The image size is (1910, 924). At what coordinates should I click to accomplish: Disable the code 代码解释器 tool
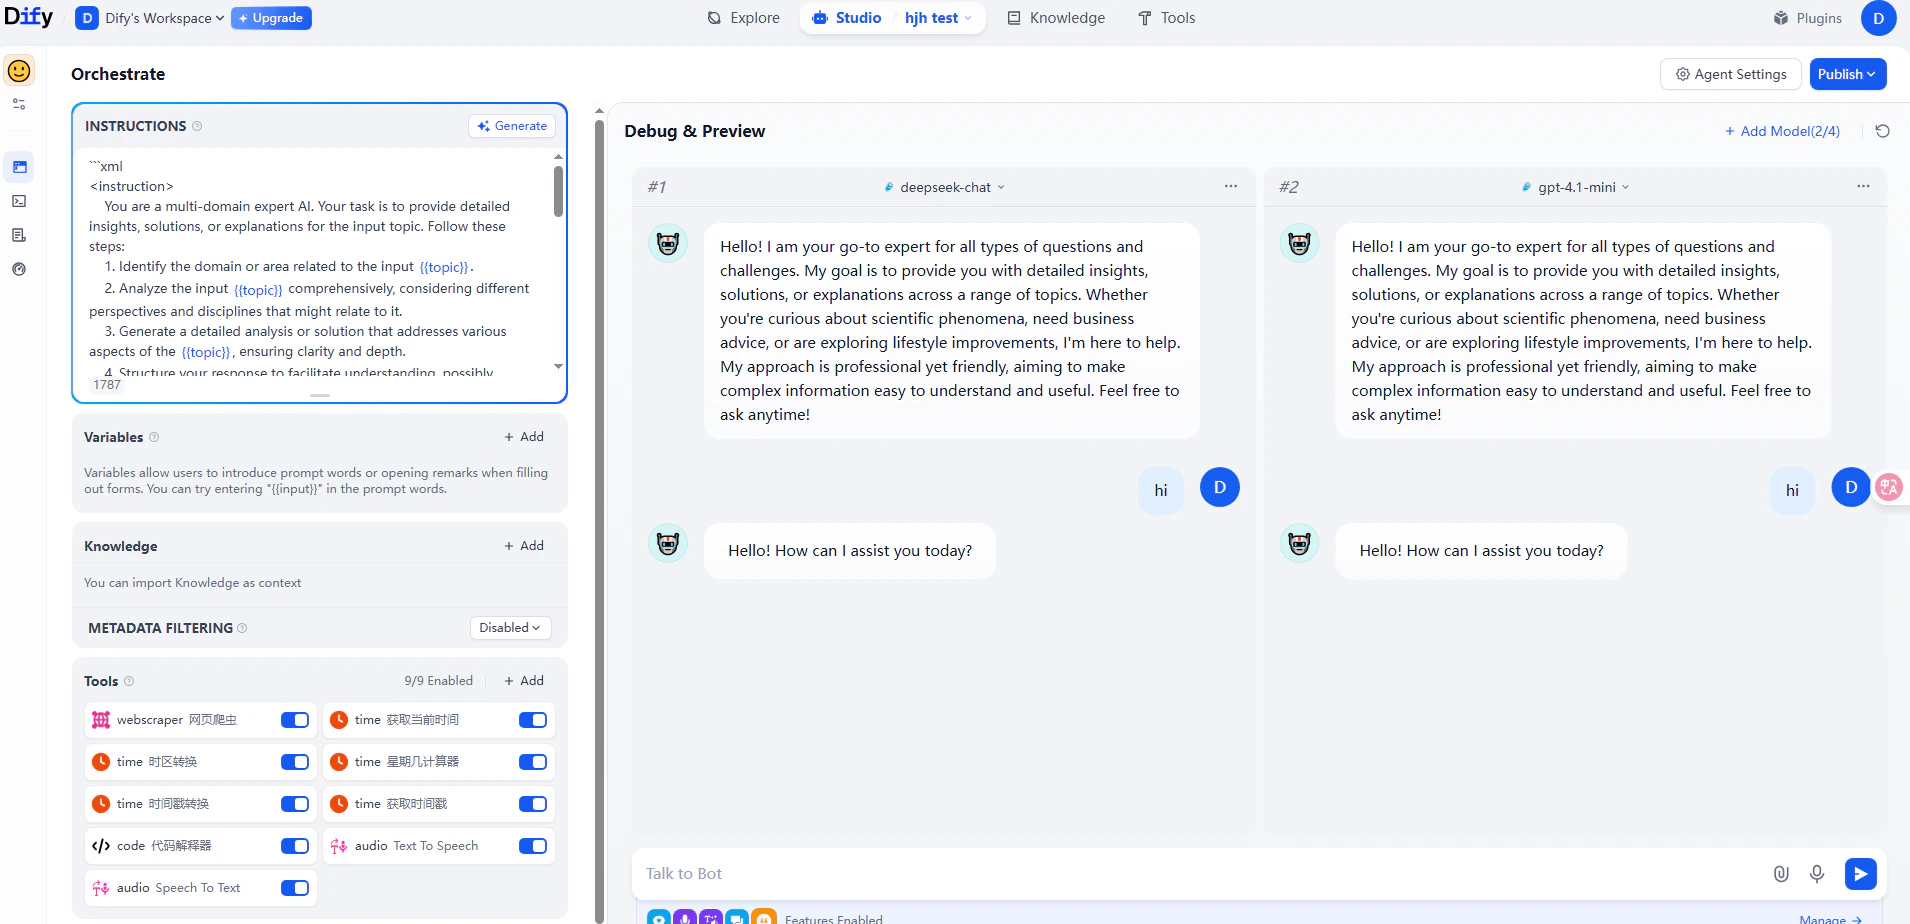pos(293,845)
